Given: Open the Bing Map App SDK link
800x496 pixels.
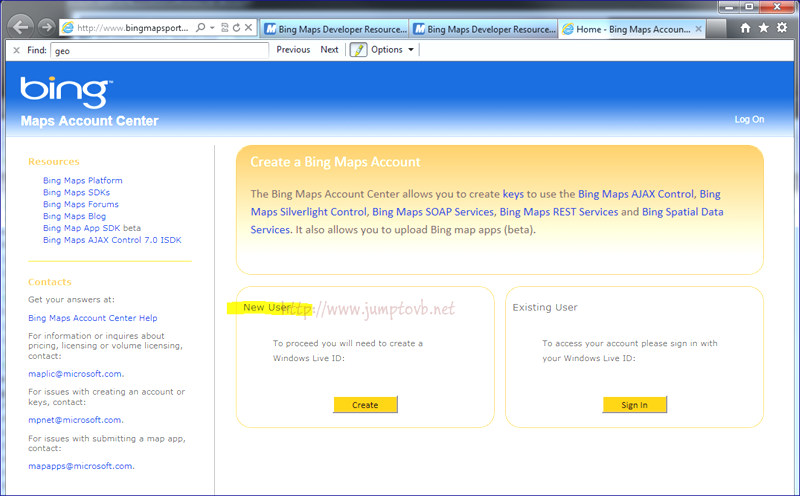Looking at the screenshot, I should (82, 228).
